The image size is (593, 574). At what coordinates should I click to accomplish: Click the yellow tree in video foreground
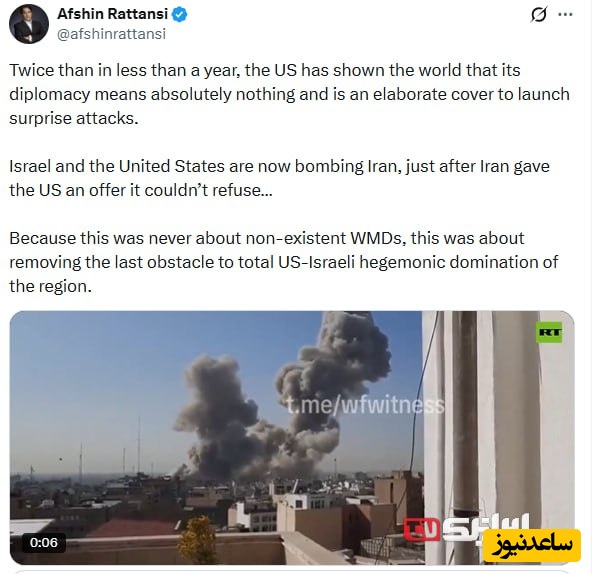(x=197, y=539)
